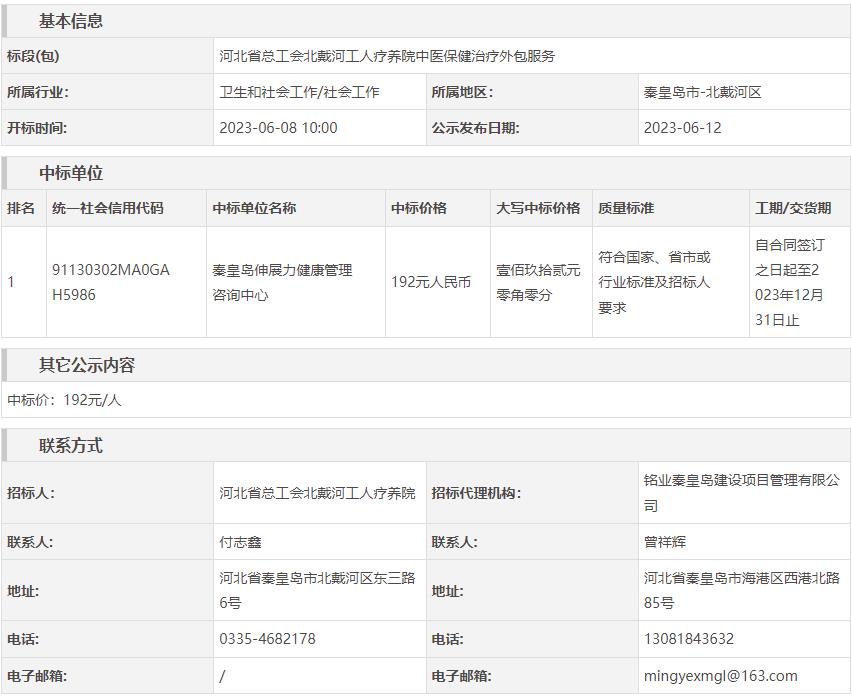Click the 统一社会信用代码 column header

107,208
